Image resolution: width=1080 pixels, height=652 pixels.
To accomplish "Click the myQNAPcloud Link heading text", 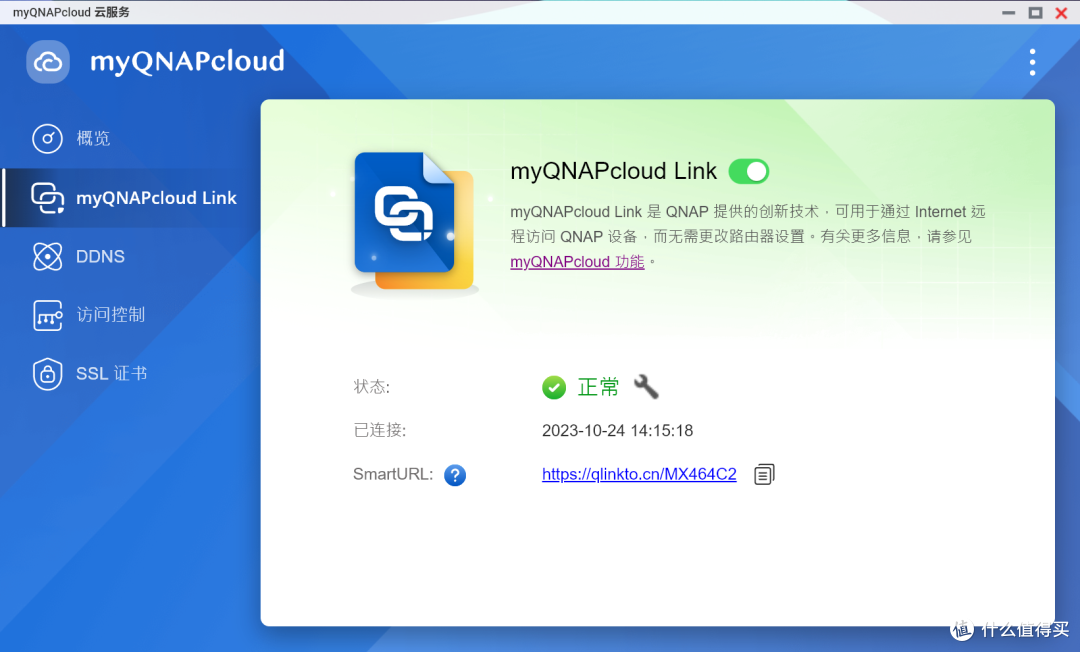I will click(x=613, y=171).
